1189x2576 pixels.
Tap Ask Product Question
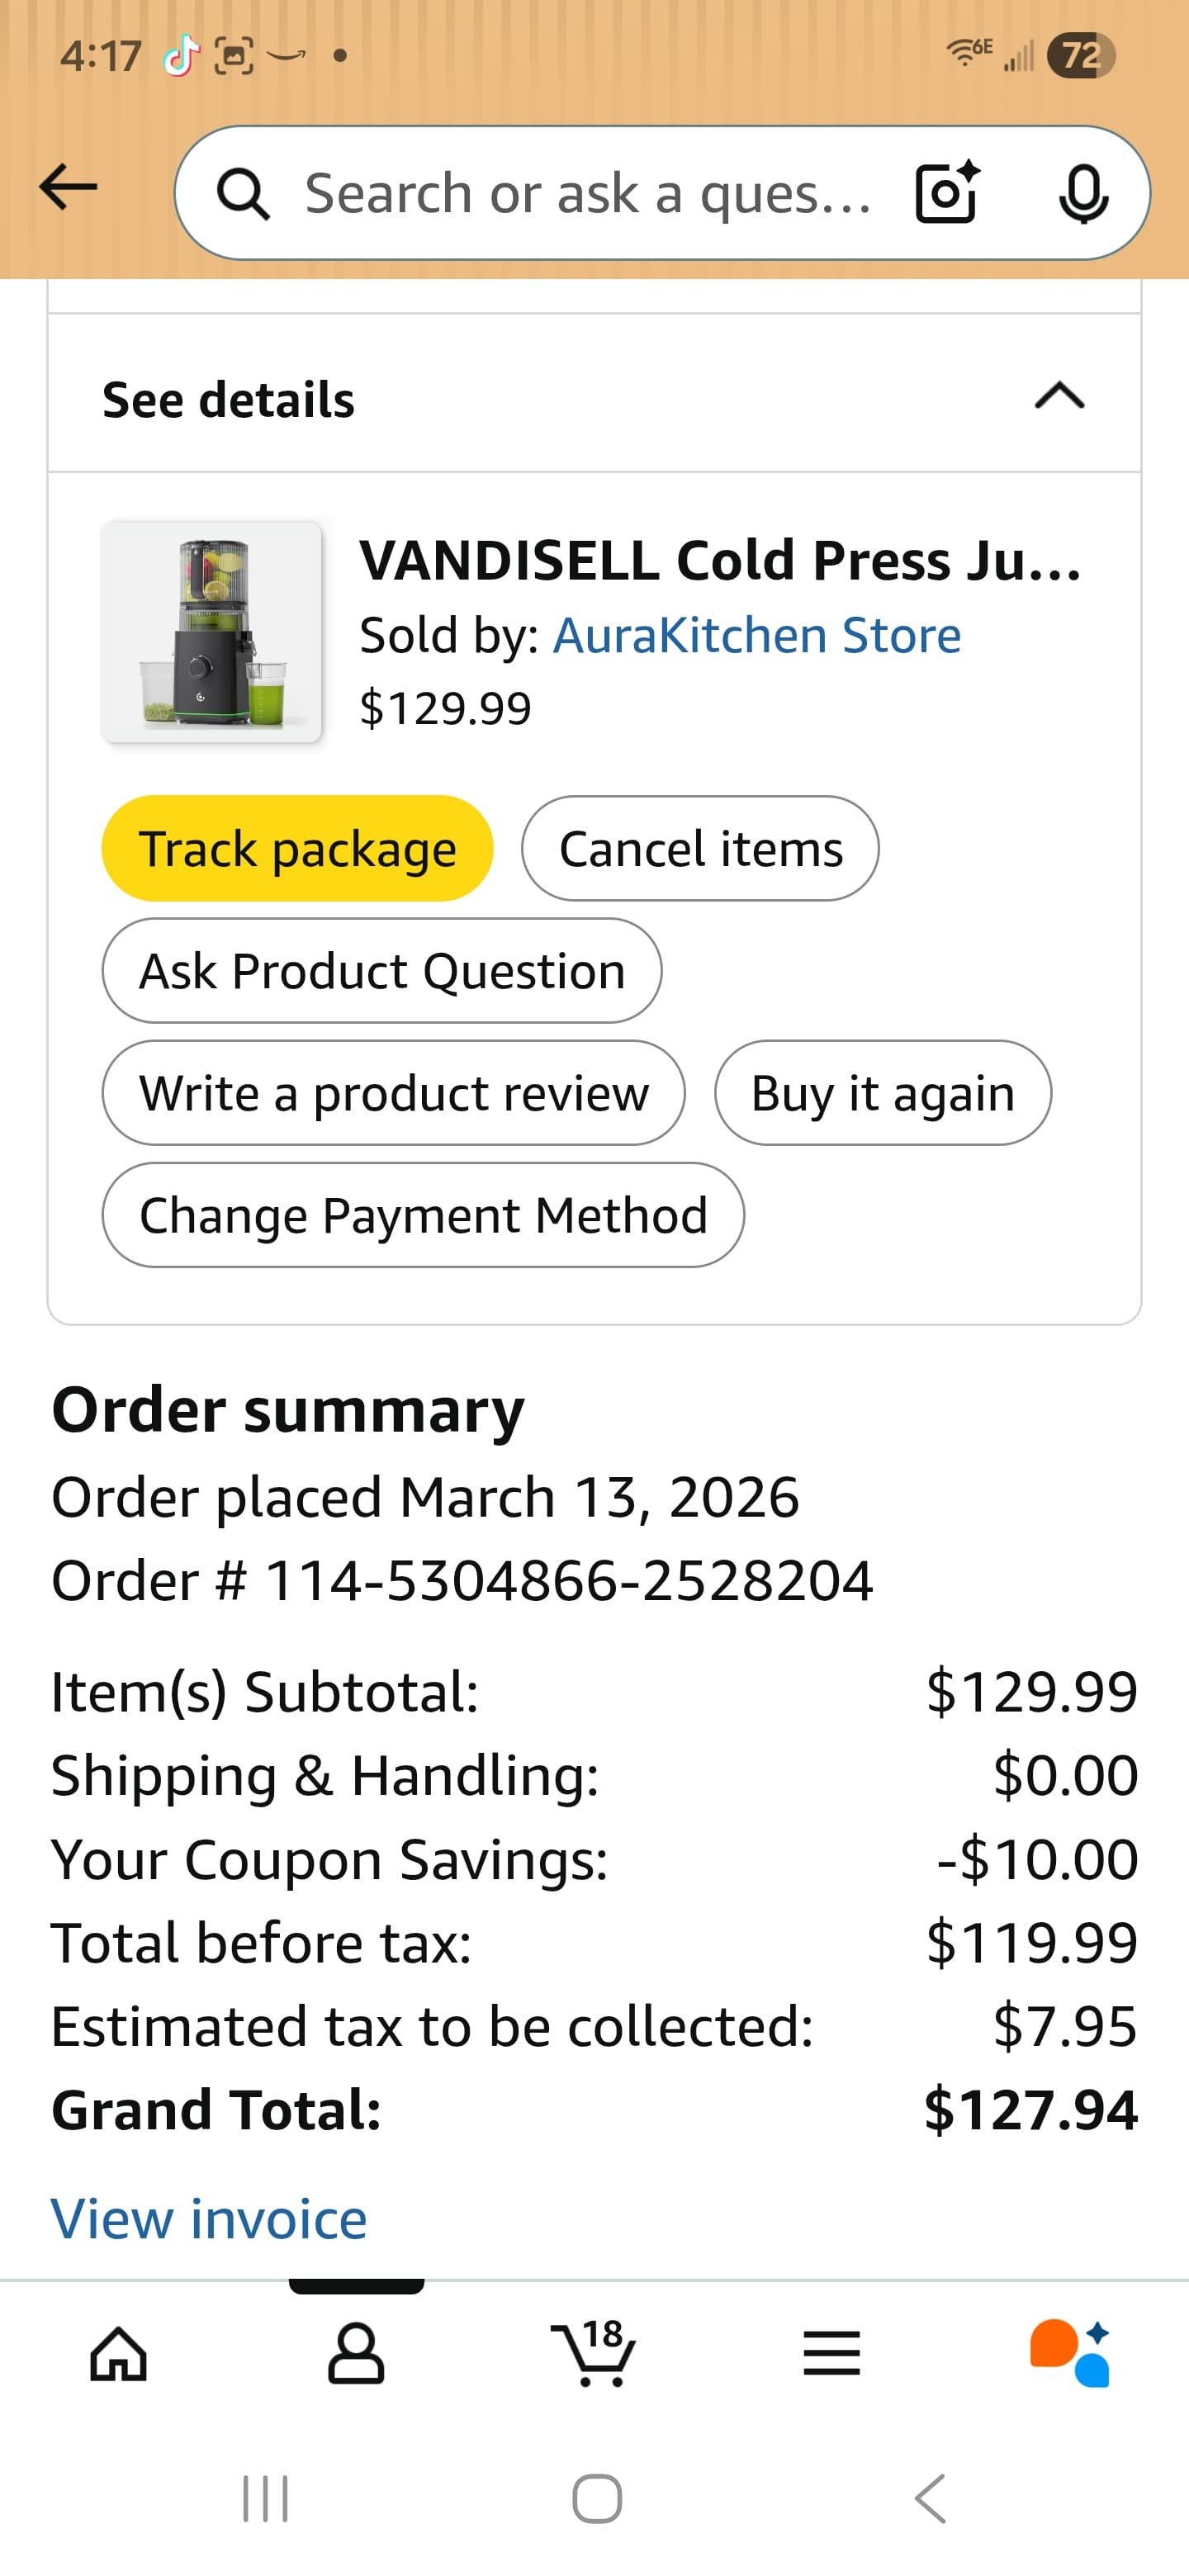coord(381,970)
